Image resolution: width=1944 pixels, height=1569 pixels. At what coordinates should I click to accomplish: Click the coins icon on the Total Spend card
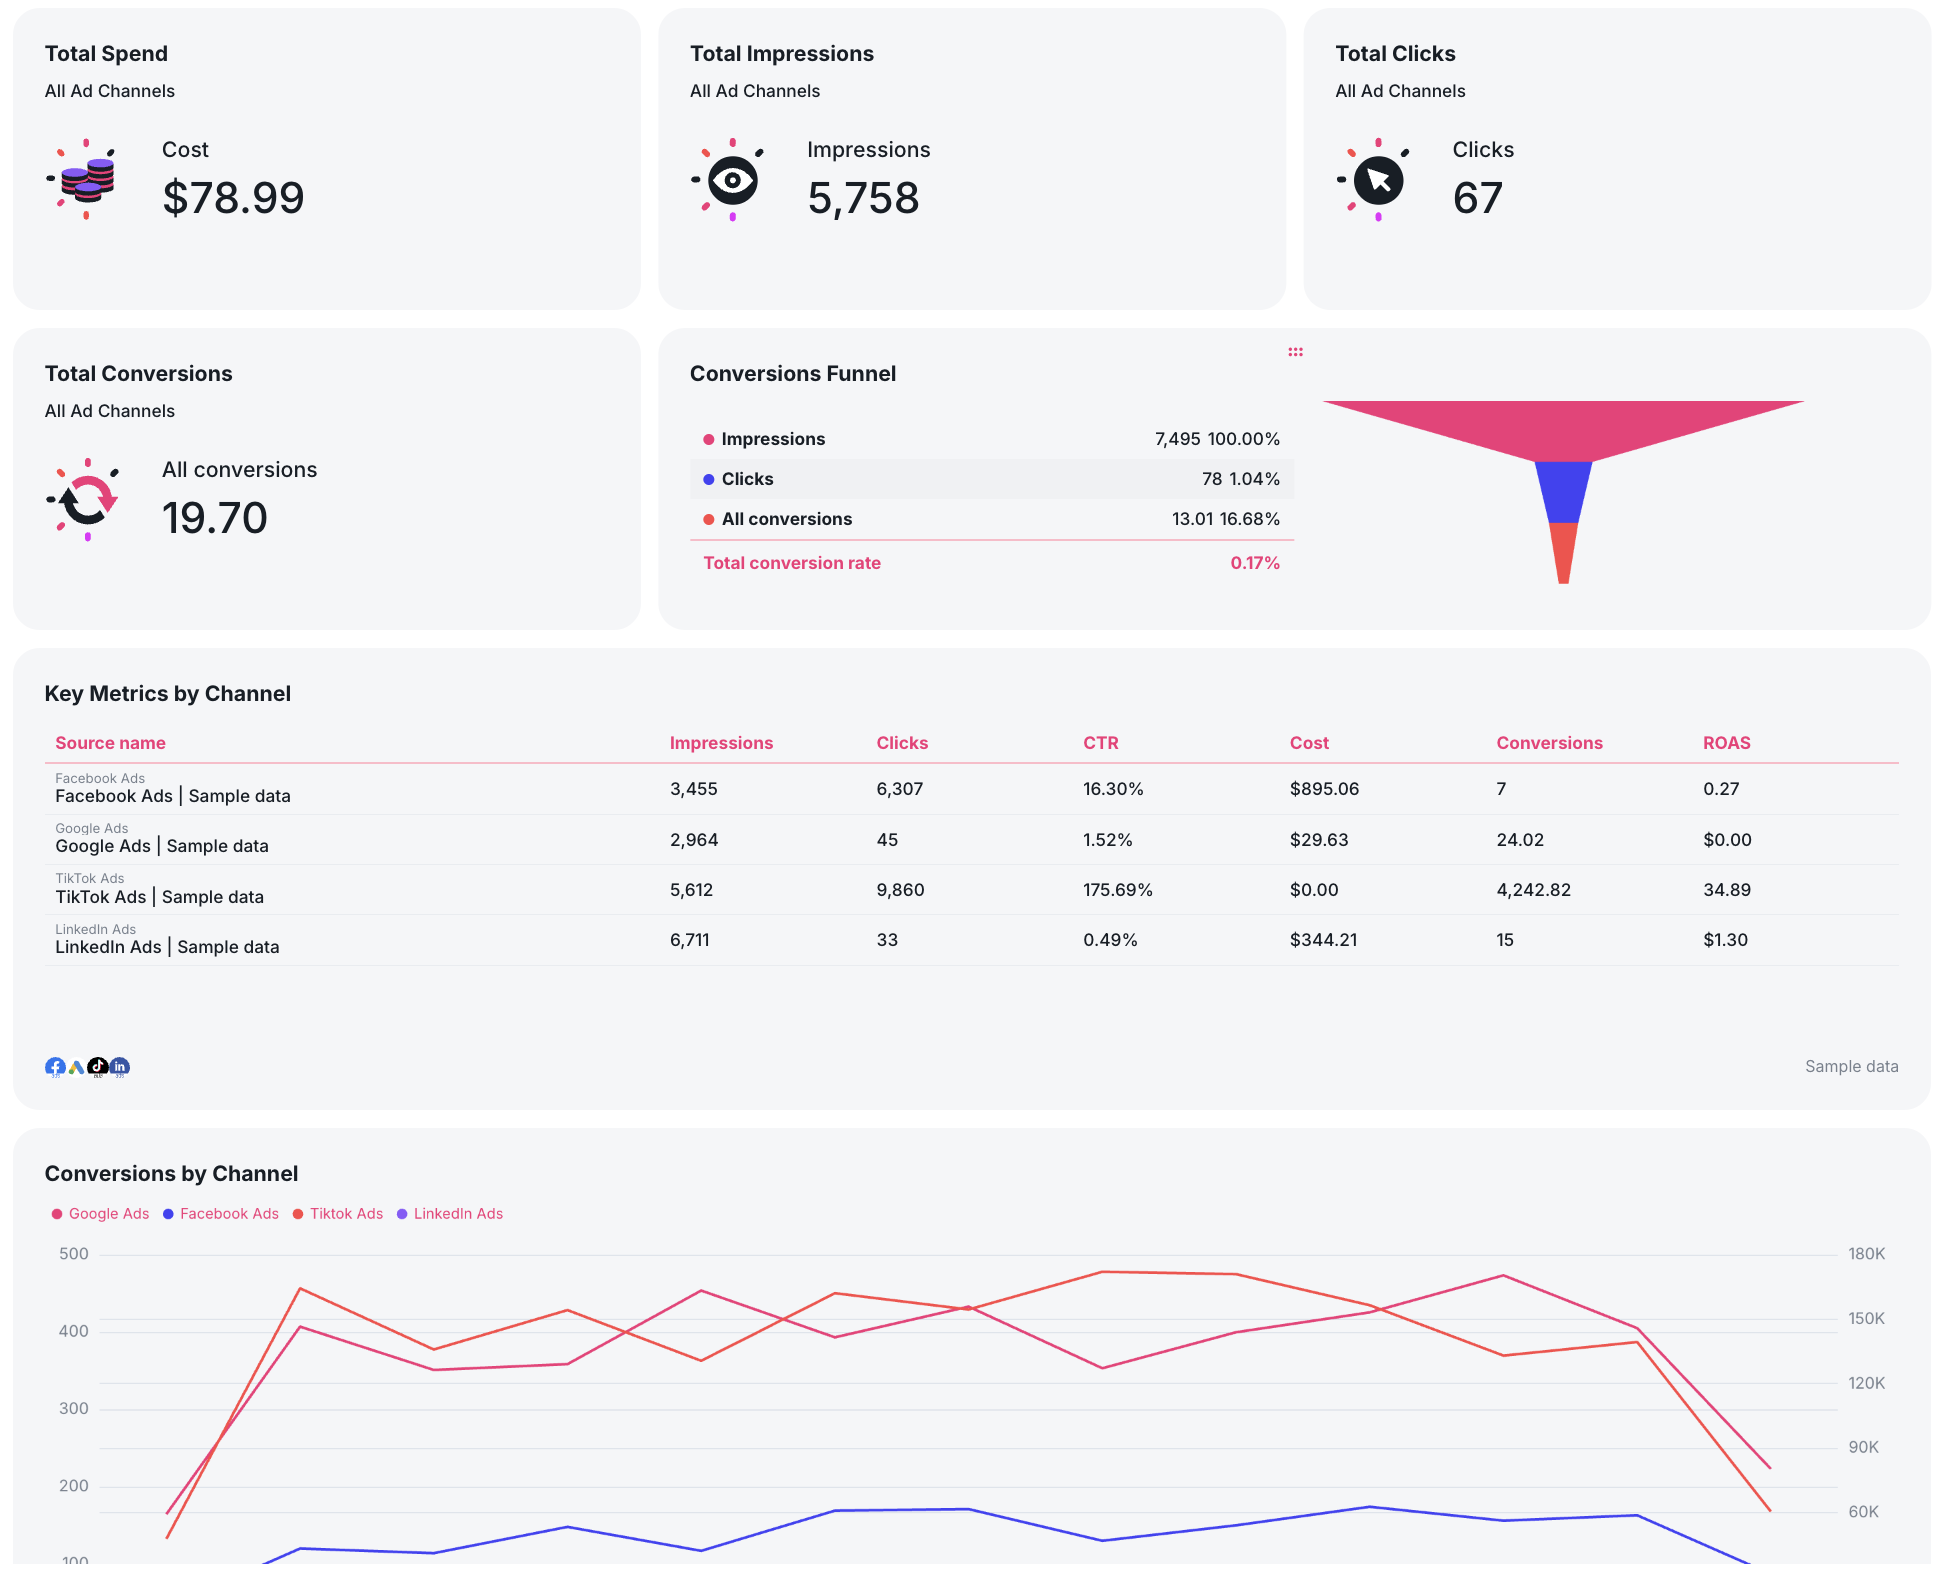click(85, 180)
